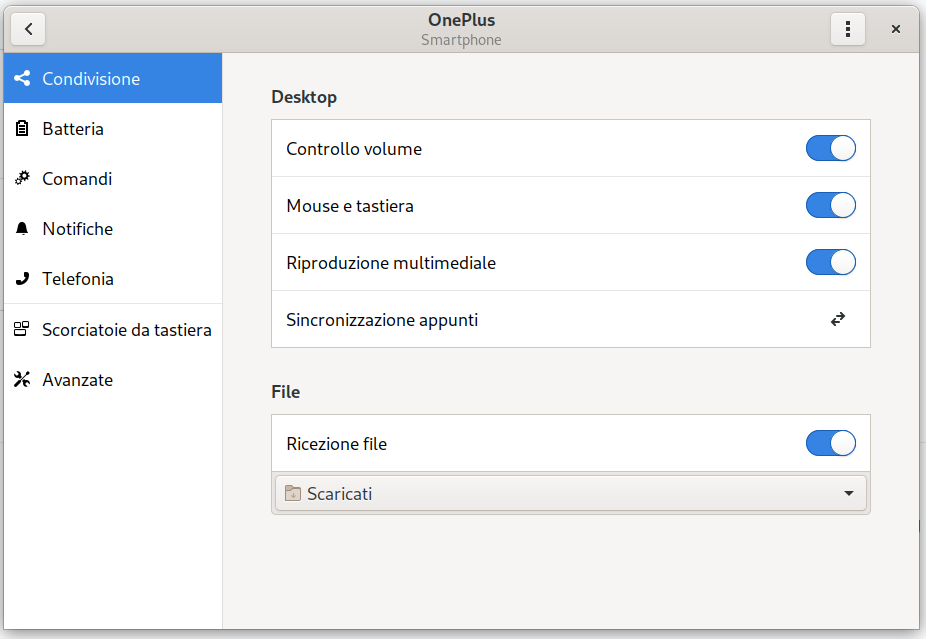926x639 pixels.
Task: Expand the Scaricati folder dropdown arrow
Action: (849, 493)
